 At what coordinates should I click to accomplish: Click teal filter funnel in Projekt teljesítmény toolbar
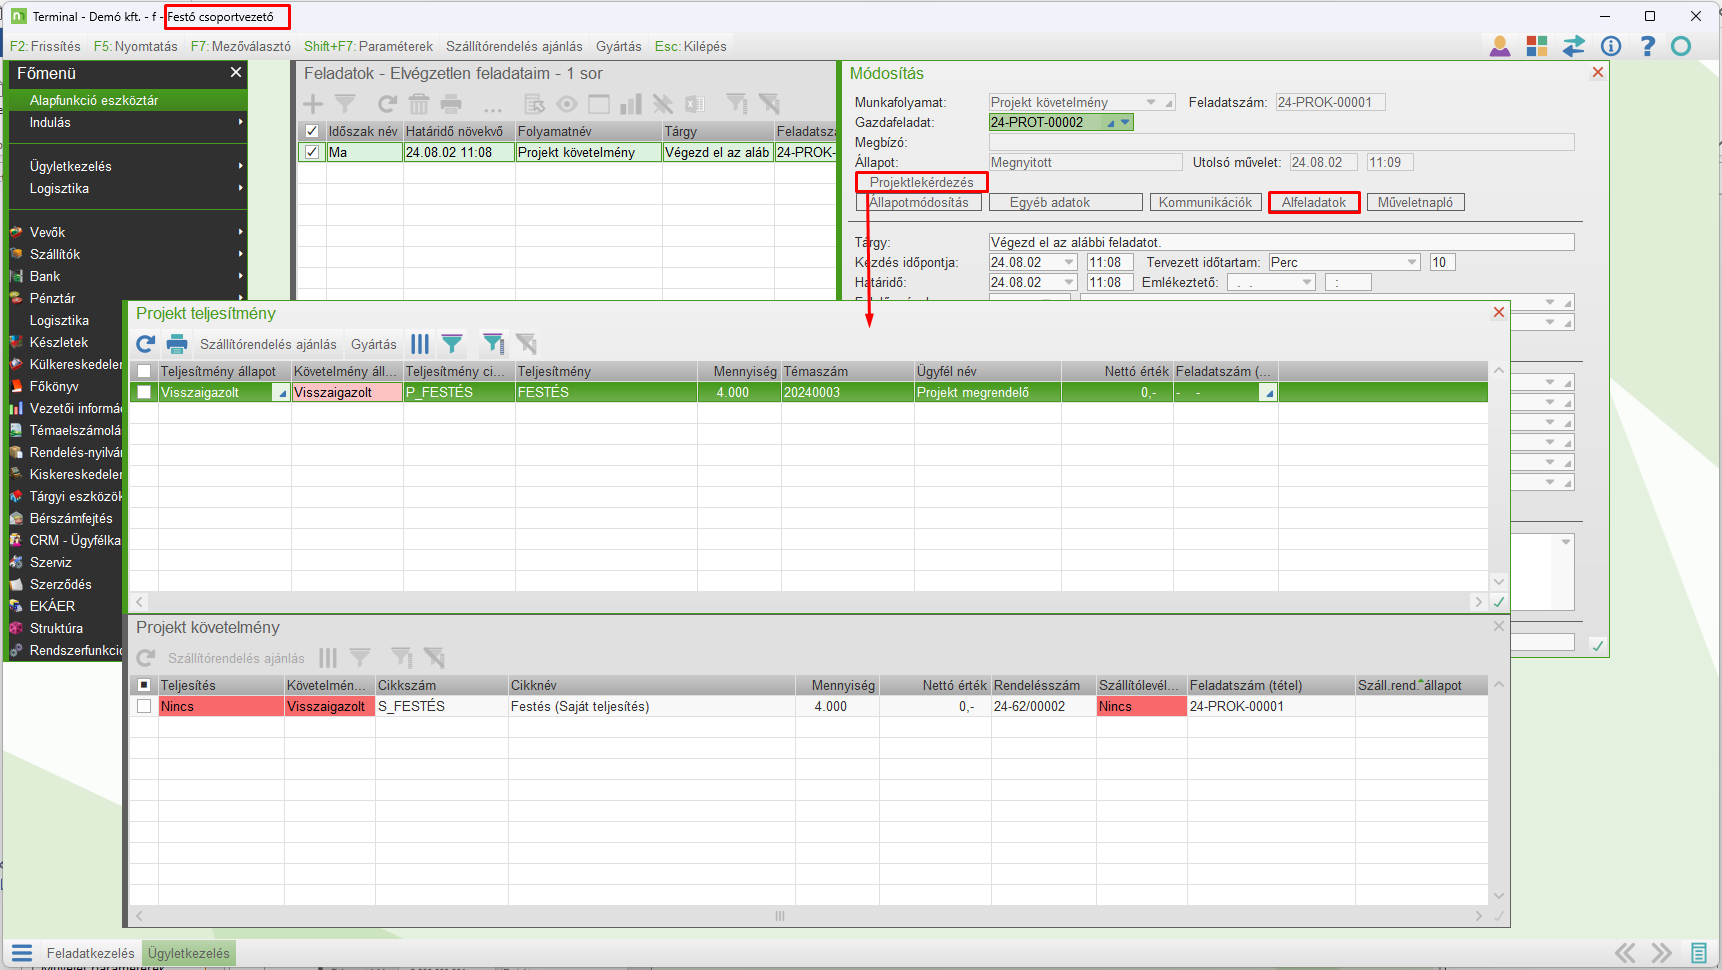click(452, 344)
